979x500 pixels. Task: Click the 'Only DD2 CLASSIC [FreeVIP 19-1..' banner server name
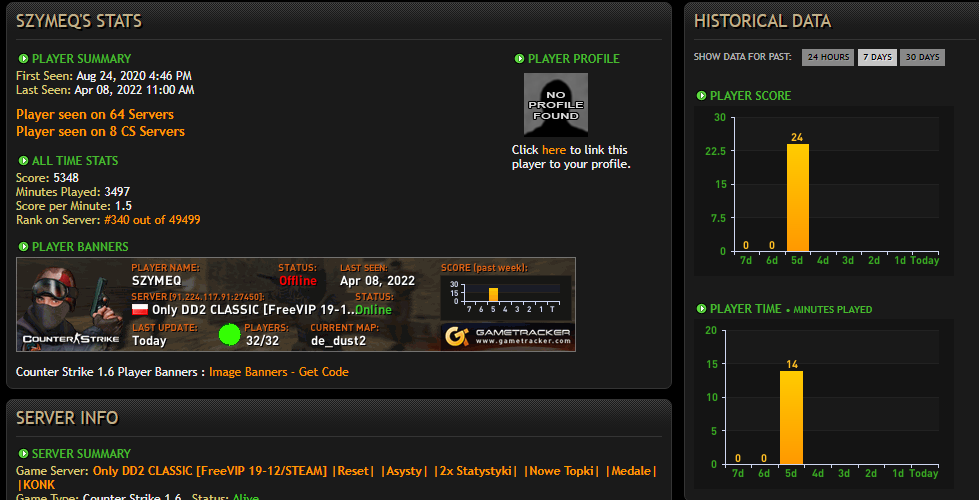click(253, 310)
